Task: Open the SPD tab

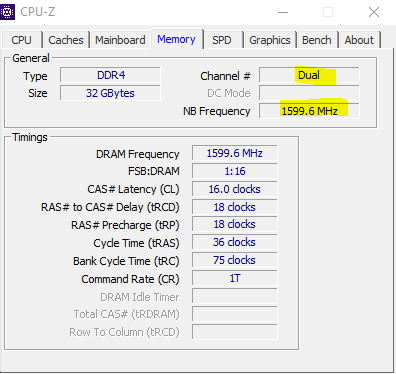Action: [x=222, y=40]
